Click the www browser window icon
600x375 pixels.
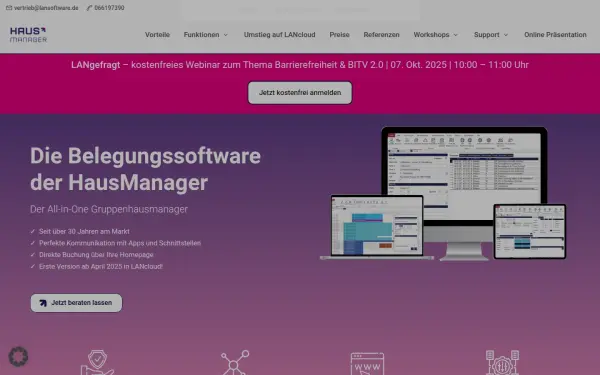coord(367,364)
